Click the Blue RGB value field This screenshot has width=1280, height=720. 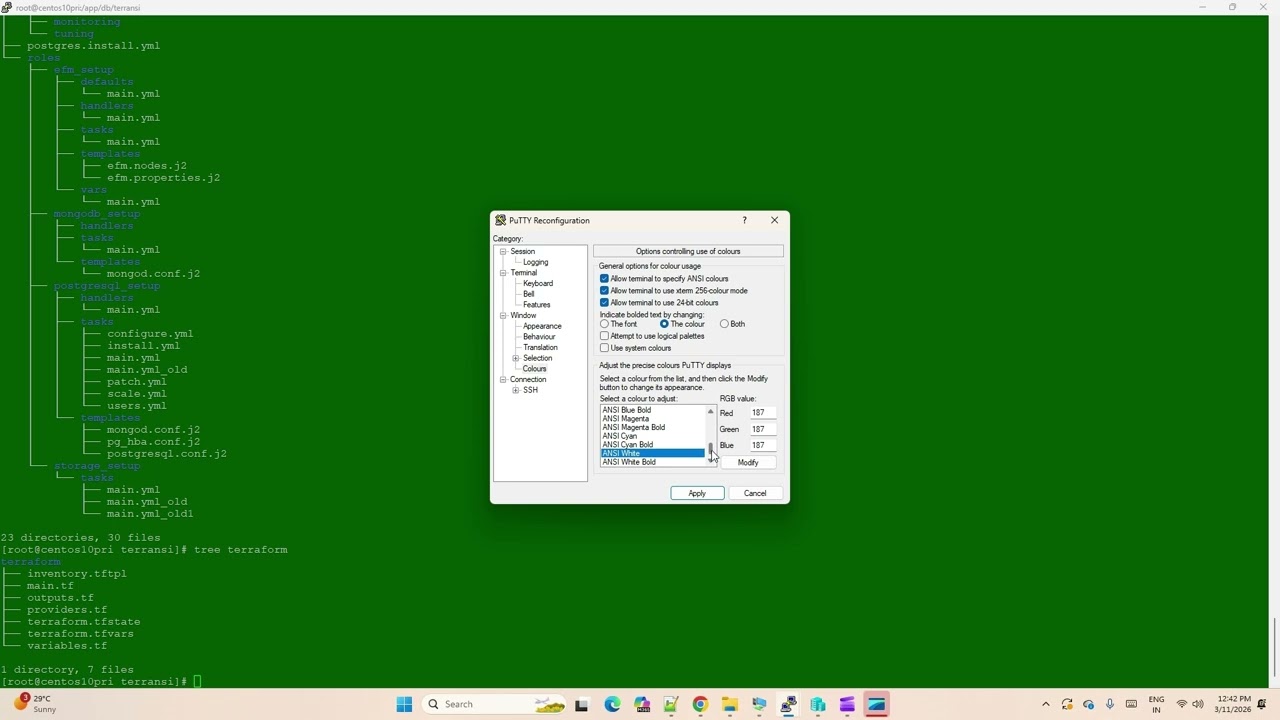[763, 445]
